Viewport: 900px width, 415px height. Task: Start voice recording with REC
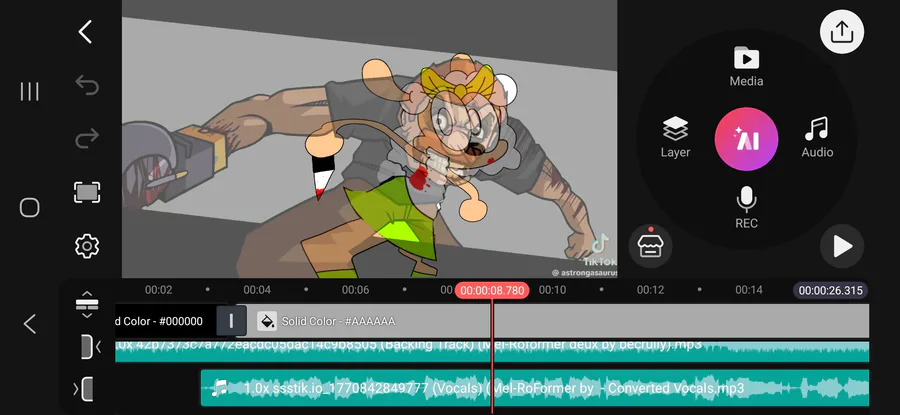pyautogui.click(x=746, y=207)
